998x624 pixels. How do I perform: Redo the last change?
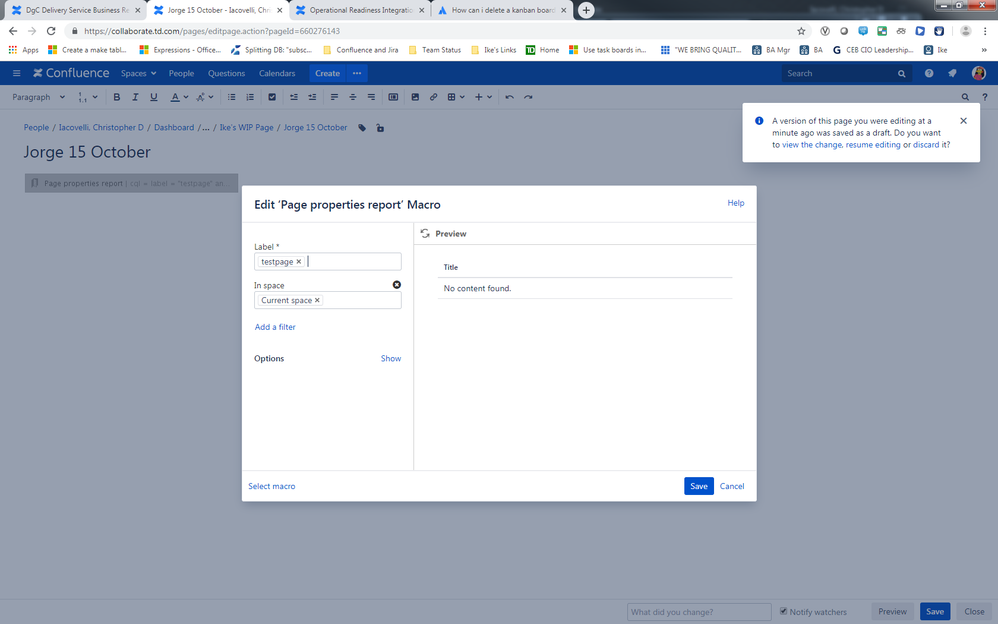[x=528, y=97]
